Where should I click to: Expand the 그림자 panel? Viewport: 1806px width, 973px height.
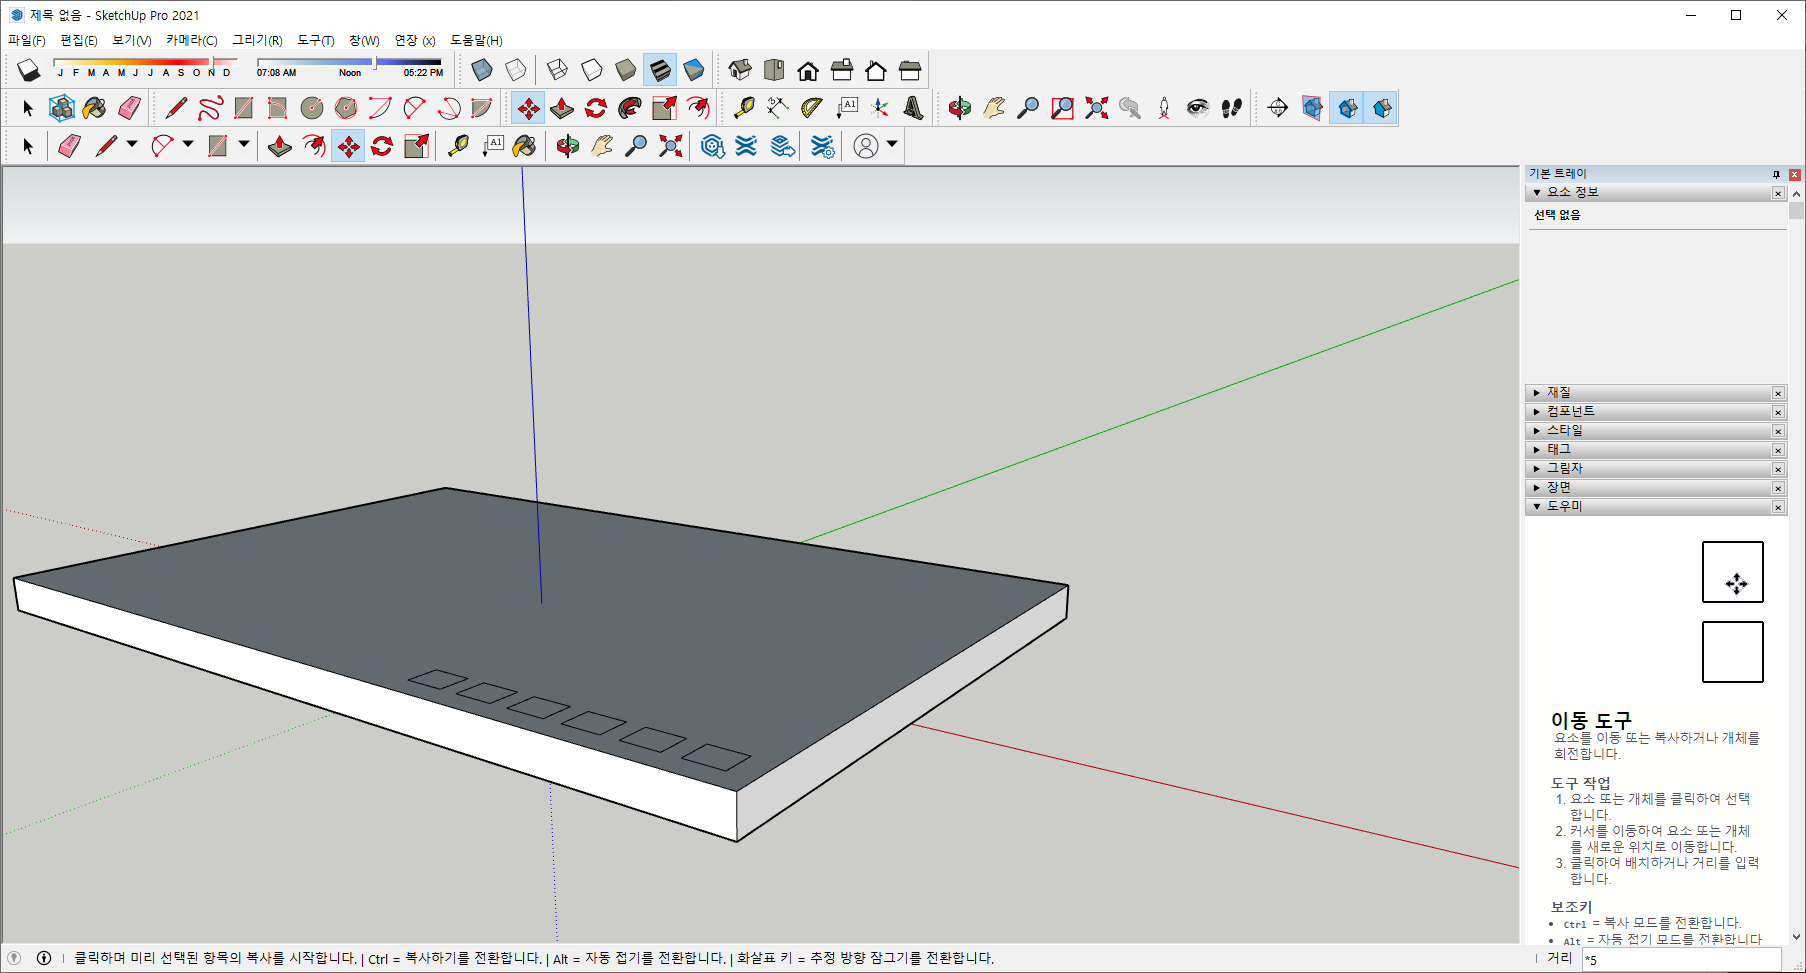pos(1537,469)
